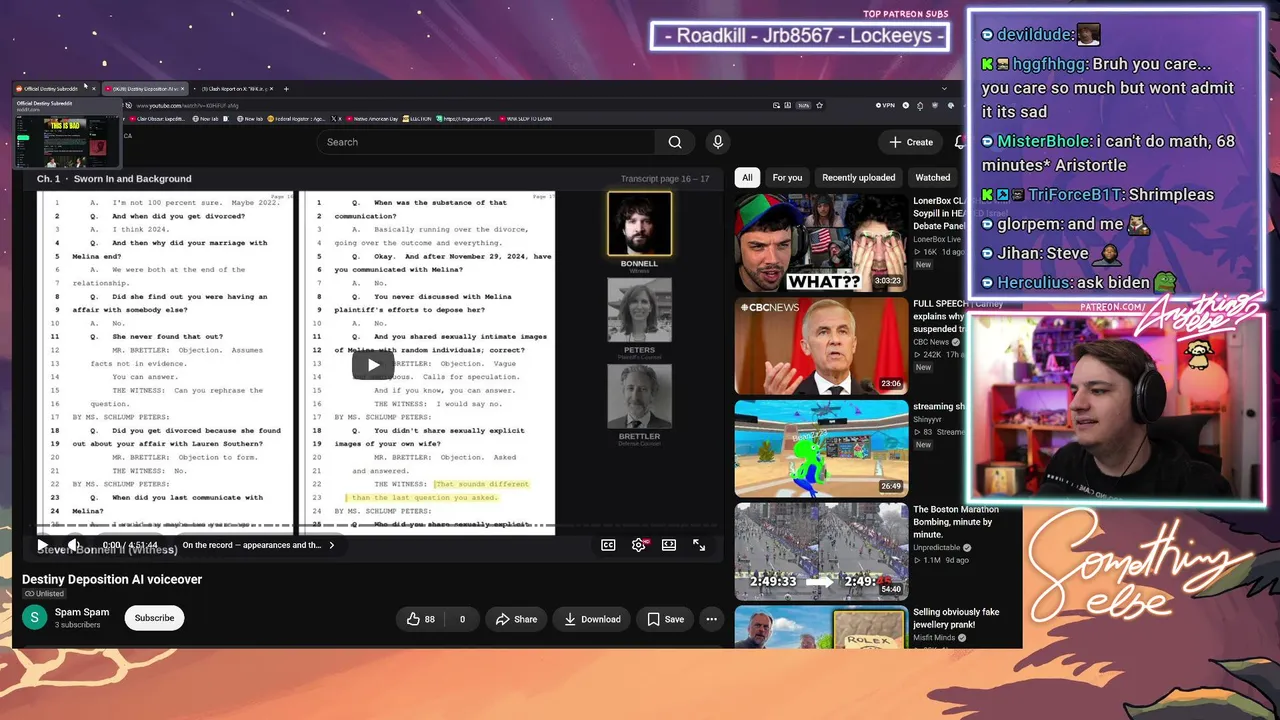Click the browser address bar URL
The height and width of the screenshot is (720, 1280).
[x=188, y=105]
